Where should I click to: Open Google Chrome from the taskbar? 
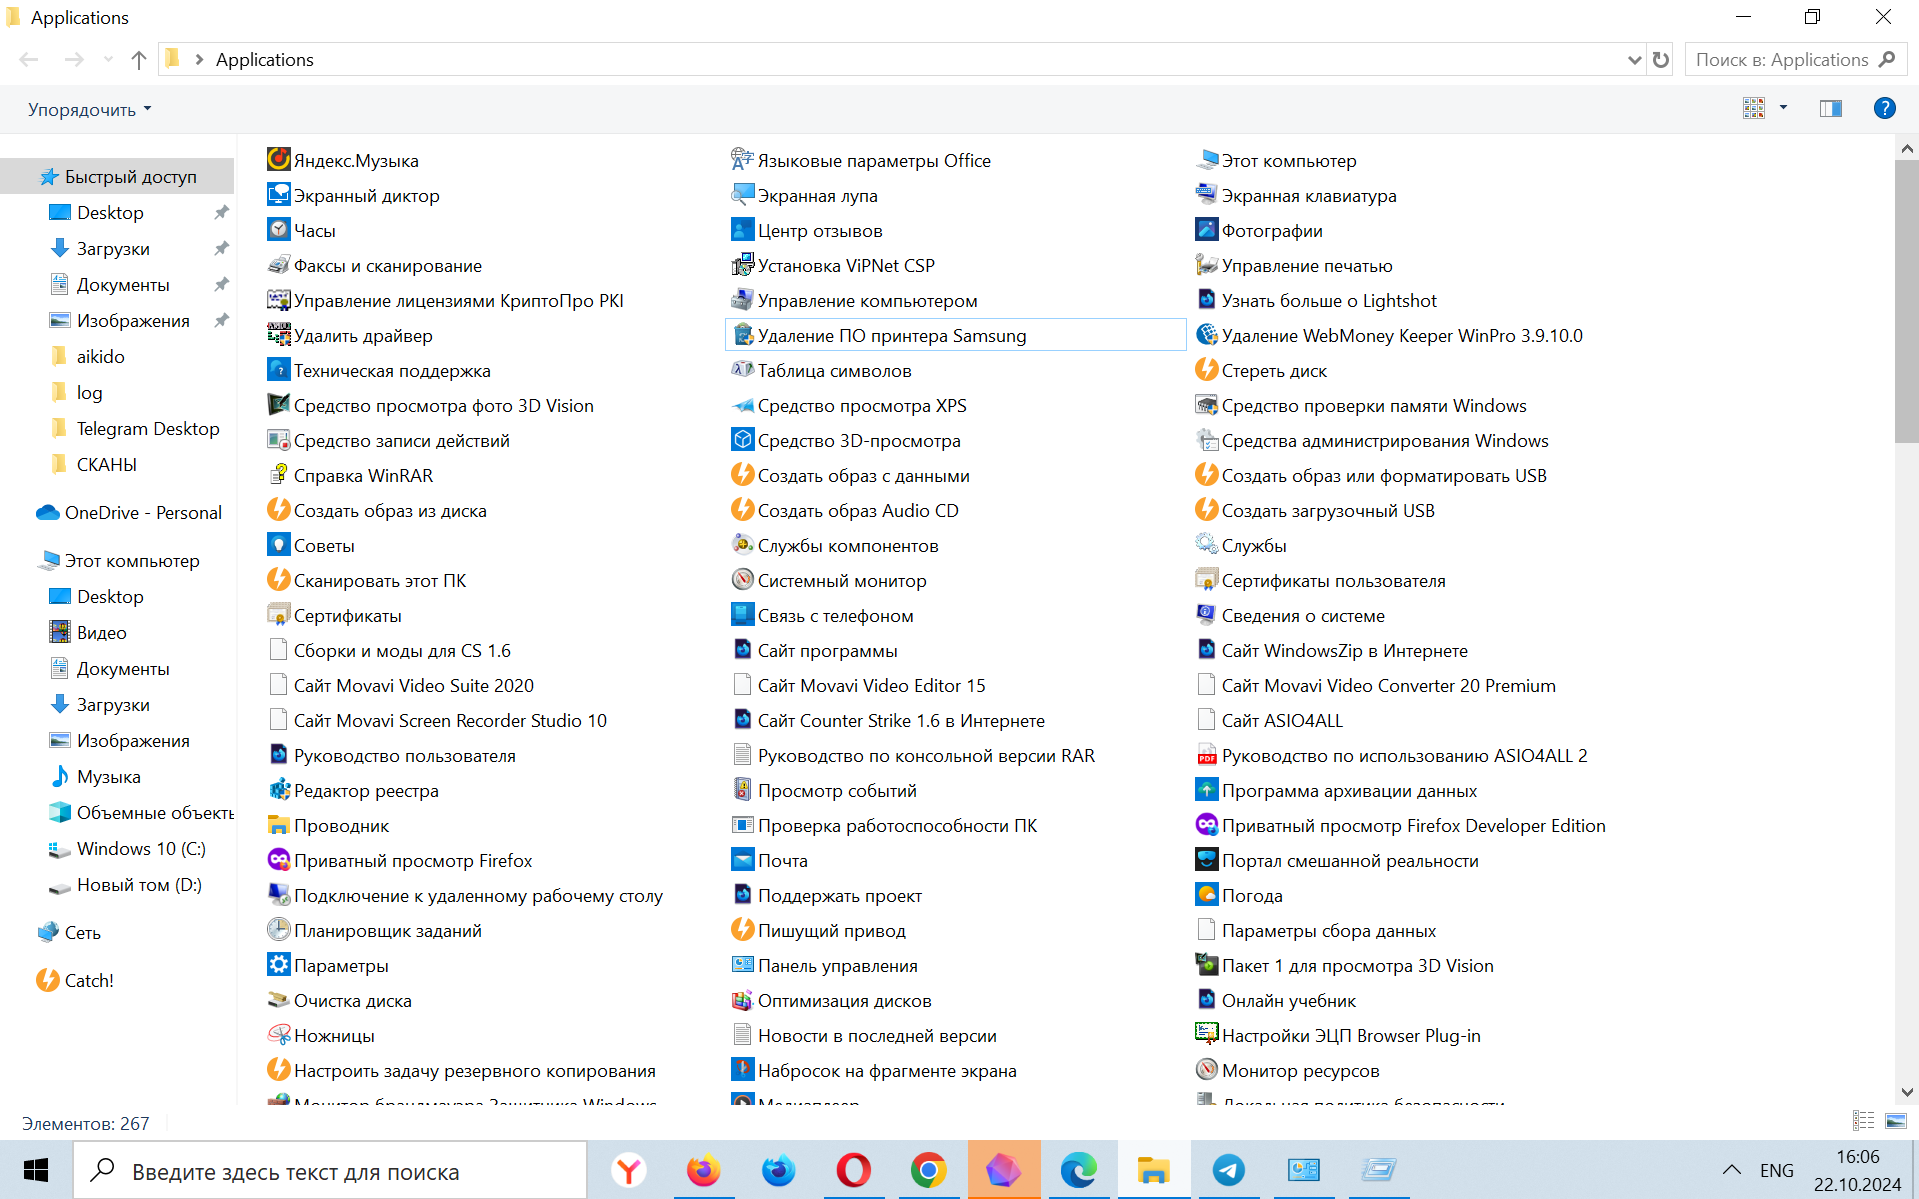(928, 1170)
